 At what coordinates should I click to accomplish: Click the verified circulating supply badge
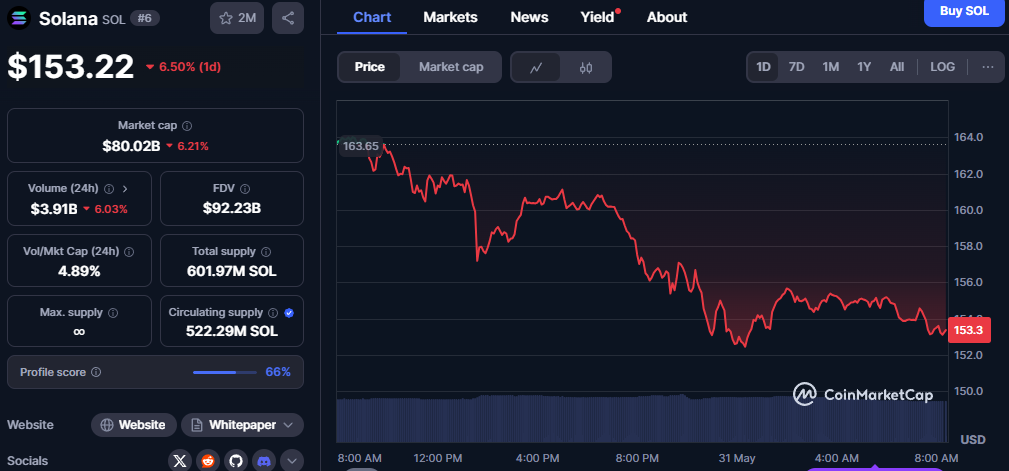(x=289, y=313)
